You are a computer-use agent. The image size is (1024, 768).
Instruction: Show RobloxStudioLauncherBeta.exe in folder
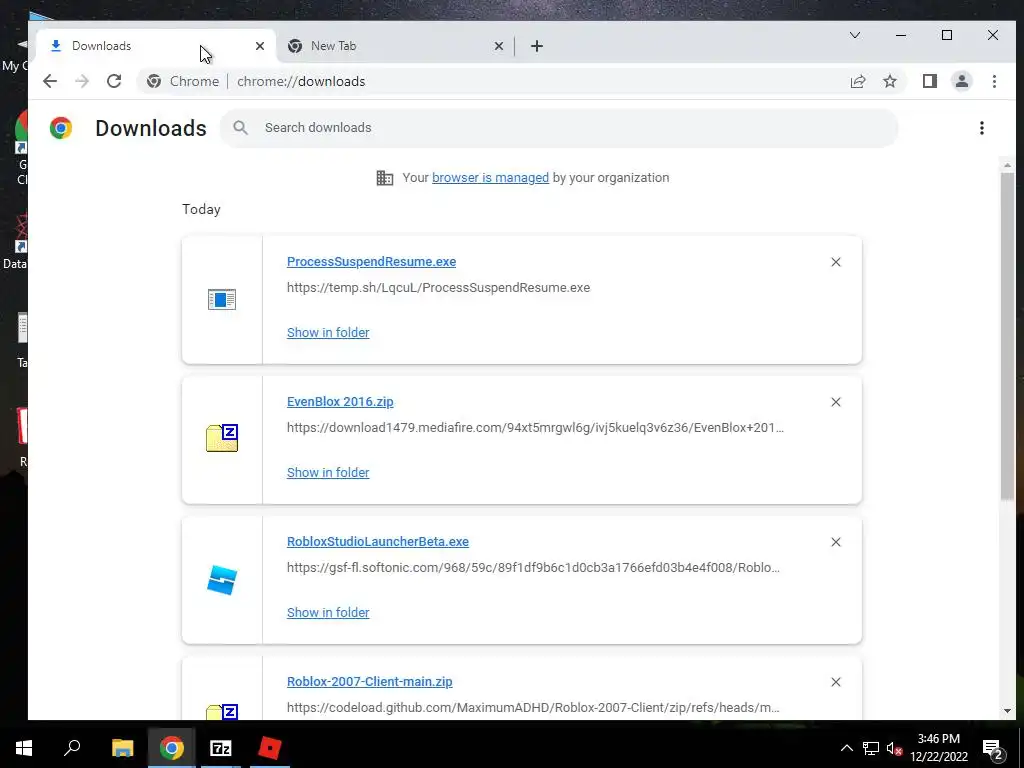[328, 613]
